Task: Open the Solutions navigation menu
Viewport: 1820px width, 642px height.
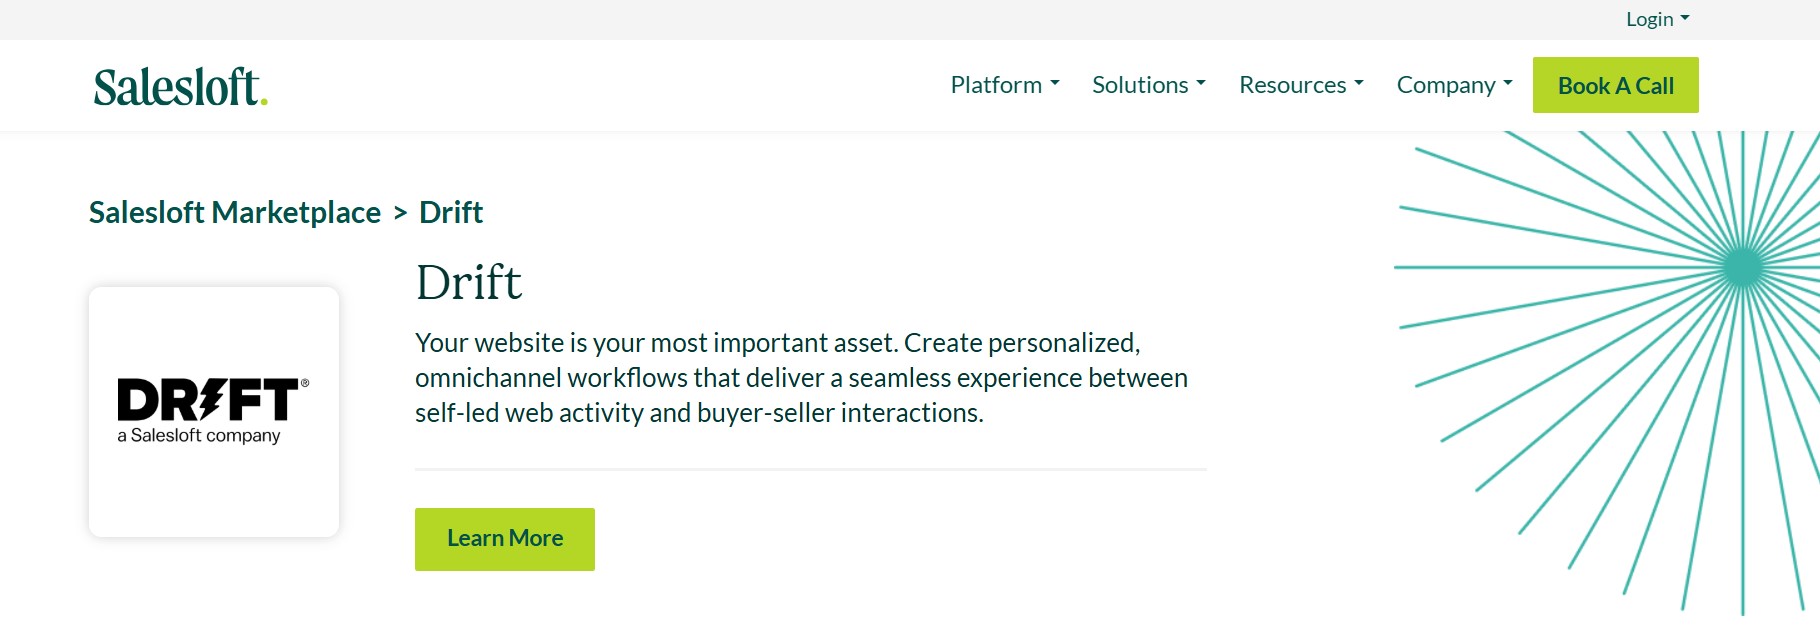Action: 1149,85
